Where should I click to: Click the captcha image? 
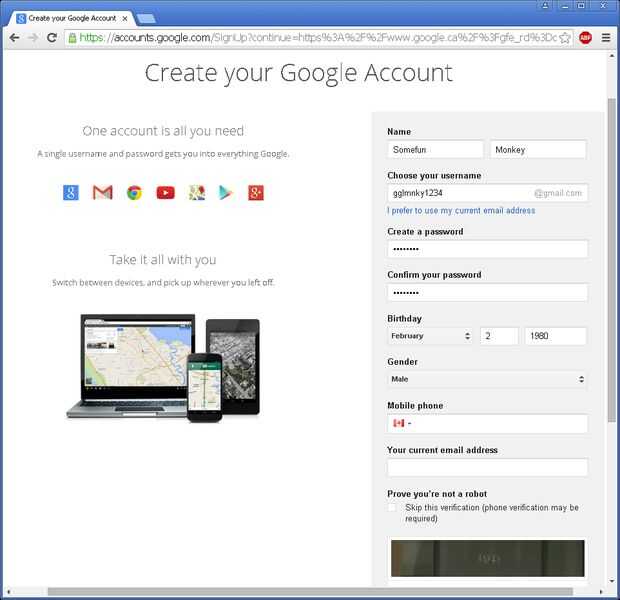[487, 558]
